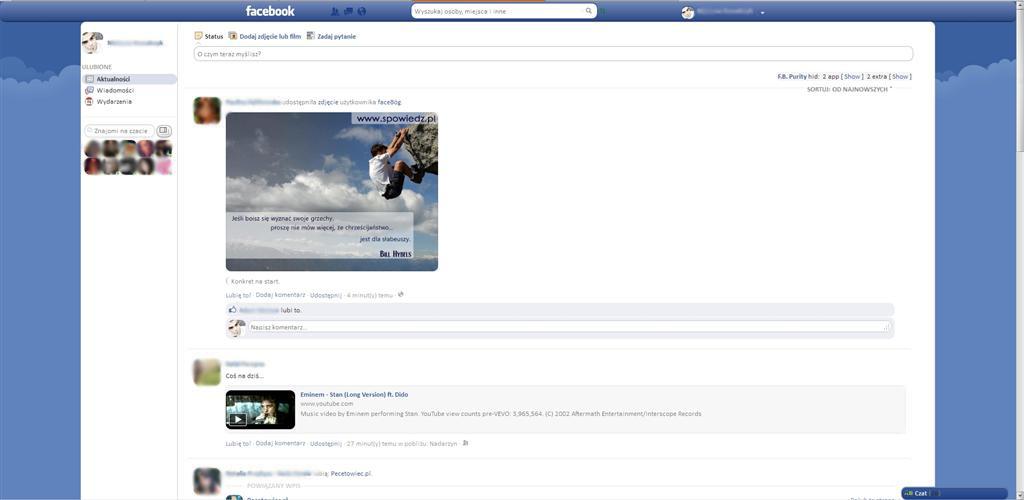Open the notifications globe icon
The image size is (1024, 500).
[x=362, y=11]
